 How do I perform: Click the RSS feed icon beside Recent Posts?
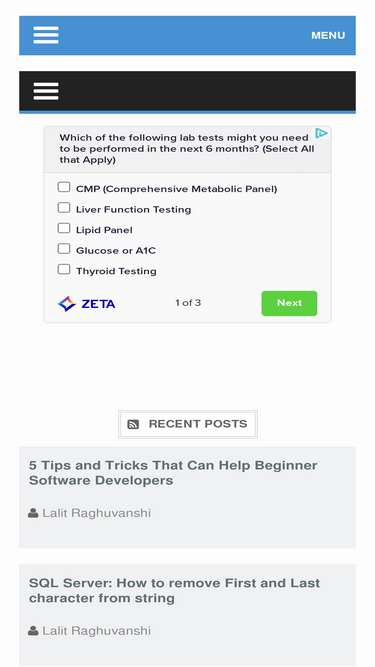pos(133,424)
